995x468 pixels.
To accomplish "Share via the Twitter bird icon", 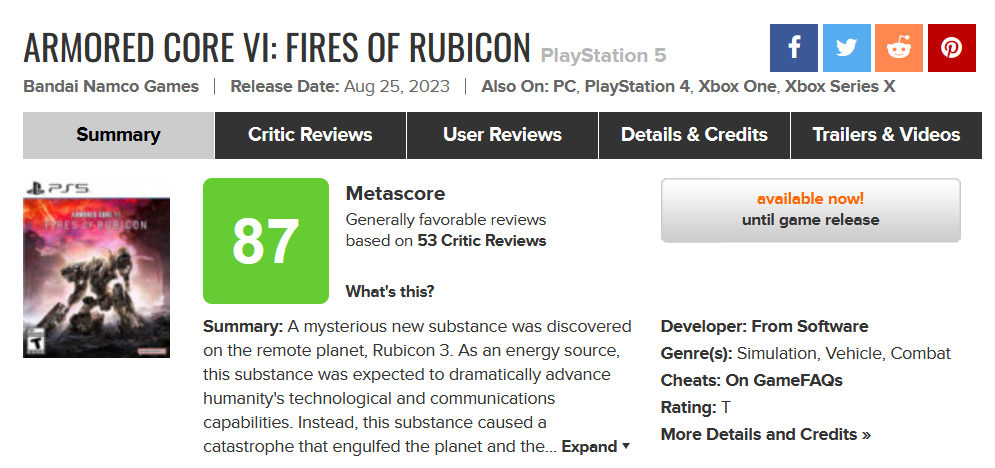I will click(x=847, y=48).
